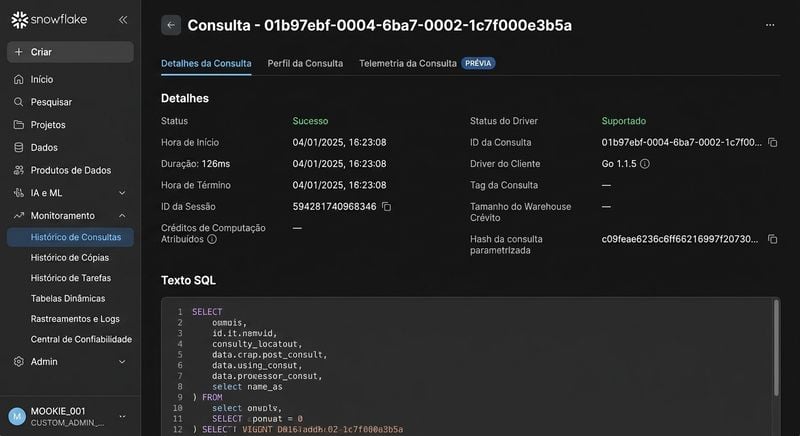Open Produtos de Dados

click(70, 170)
